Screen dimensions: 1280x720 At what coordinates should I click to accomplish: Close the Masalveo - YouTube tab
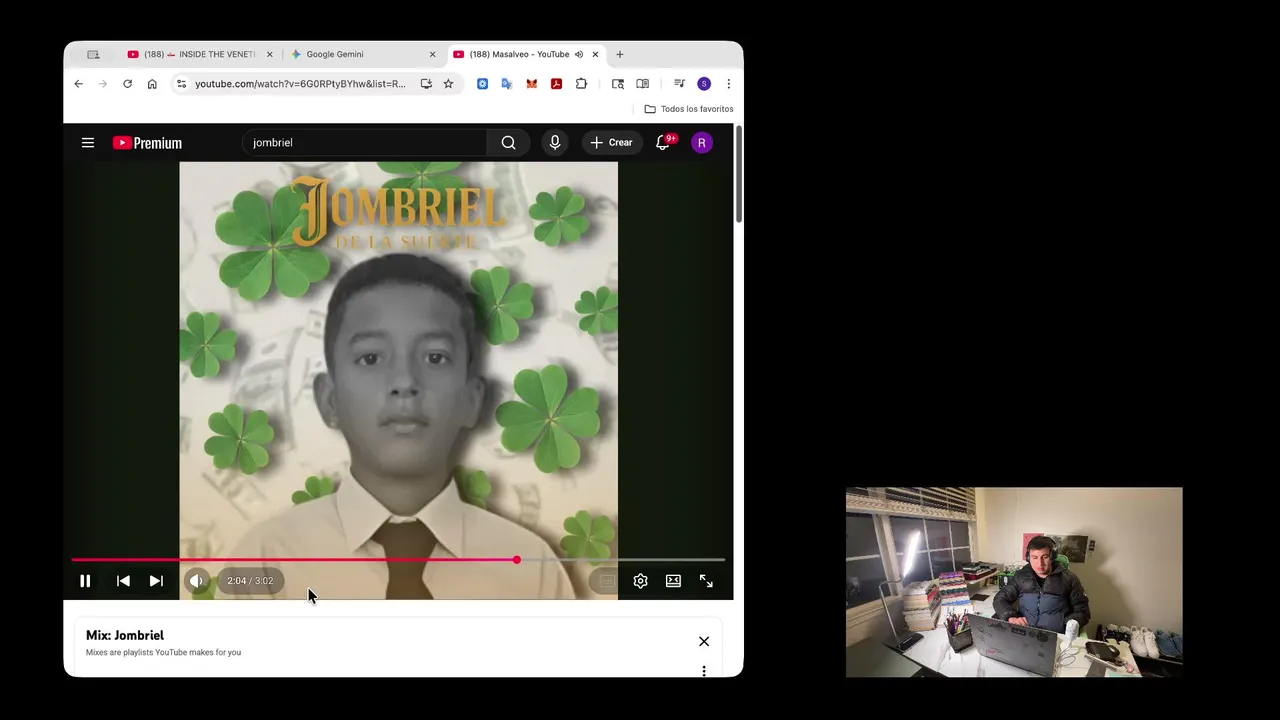point(595,54)
